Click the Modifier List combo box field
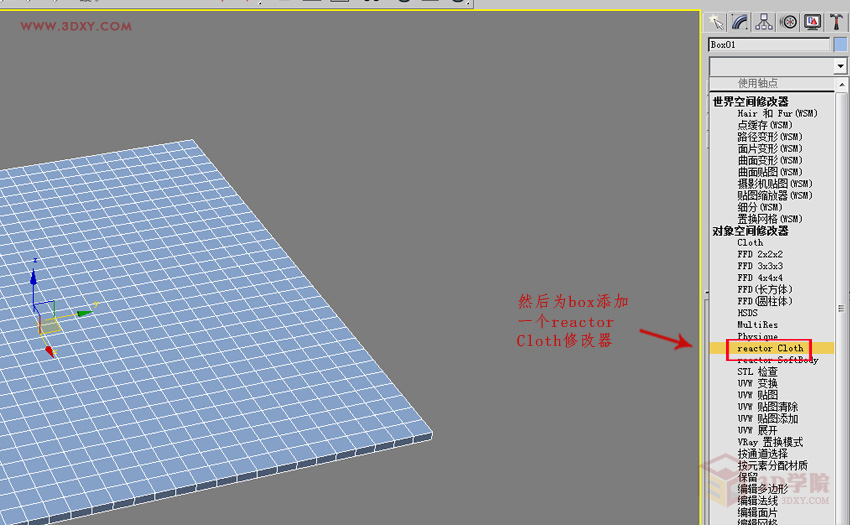The image size is (850, 525). coord(771,66)
